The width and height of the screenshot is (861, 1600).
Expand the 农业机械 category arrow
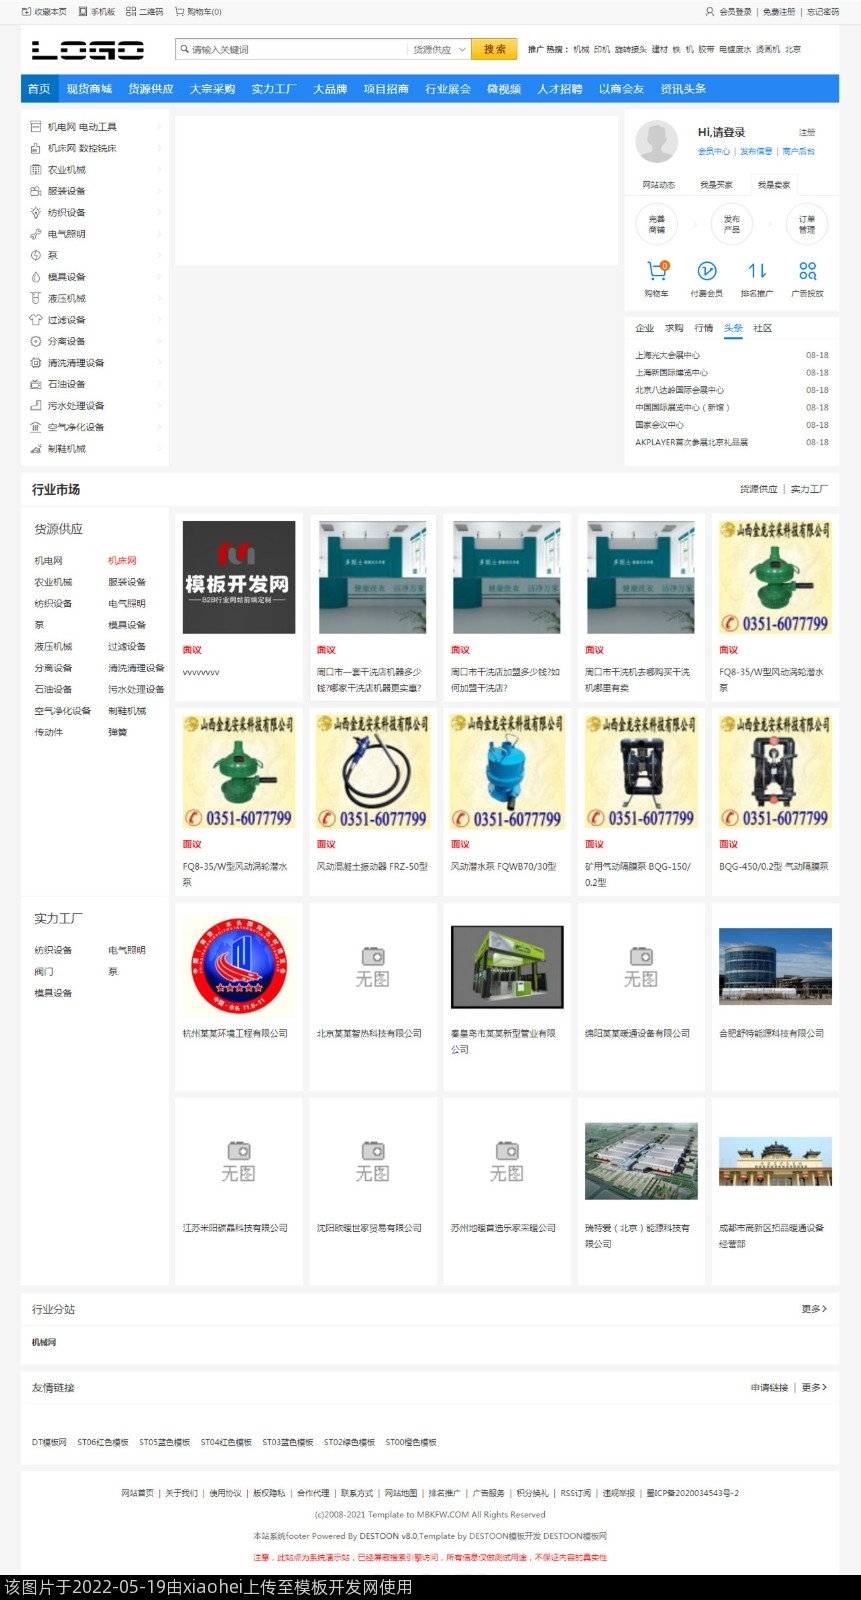(159, 170)
